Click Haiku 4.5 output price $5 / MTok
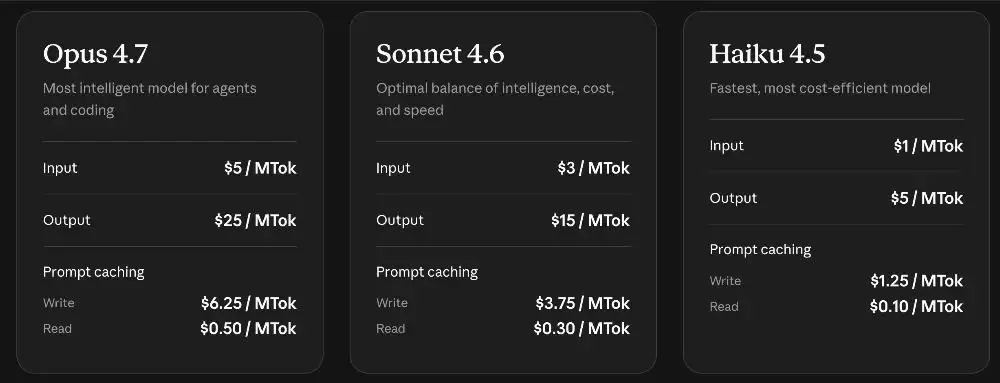This screenshot has width=1000, height=383. coord(927,198)
